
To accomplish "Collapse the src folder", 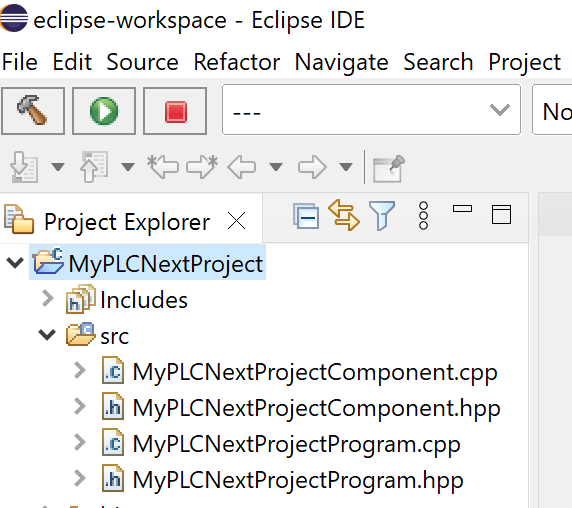I will [x=47, y=334].
